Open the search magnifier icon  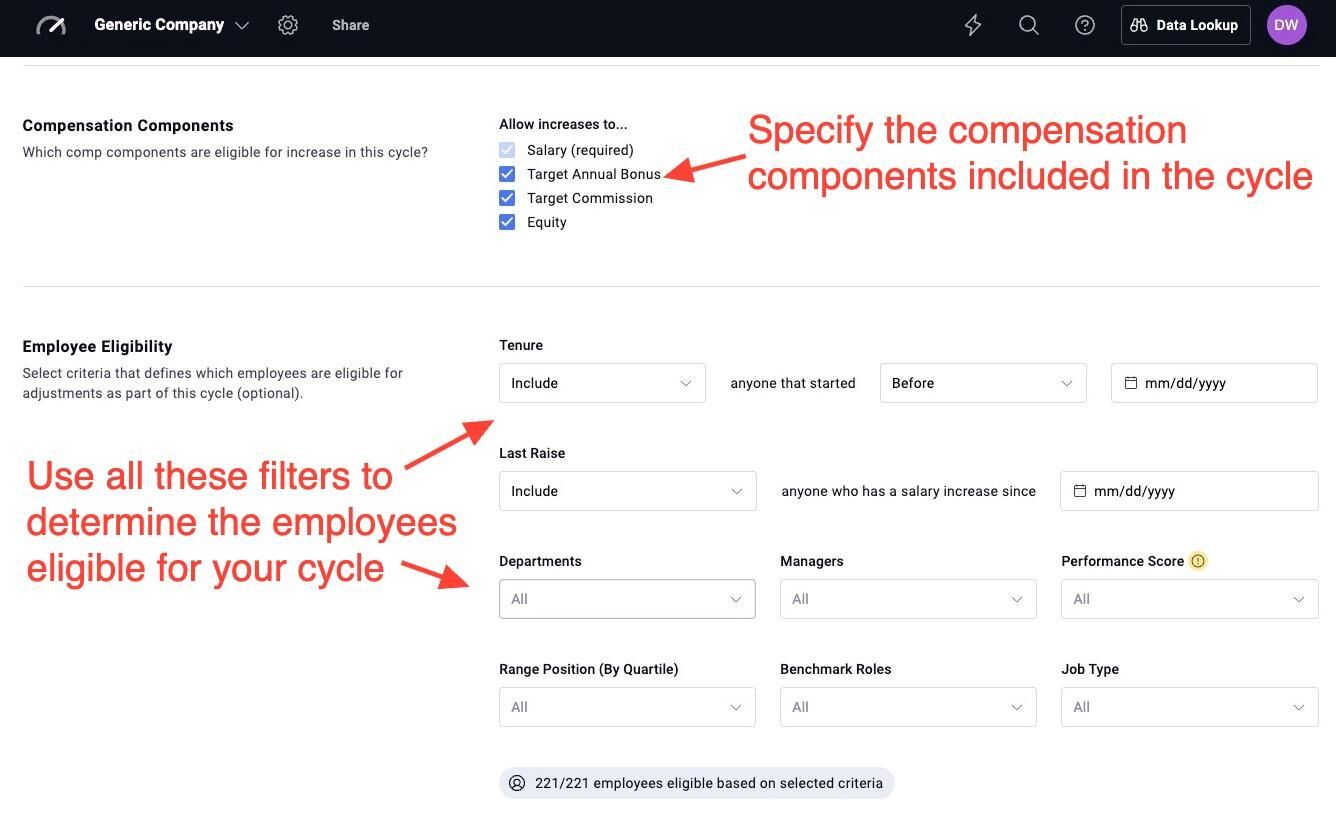(x=1029, y=25)
